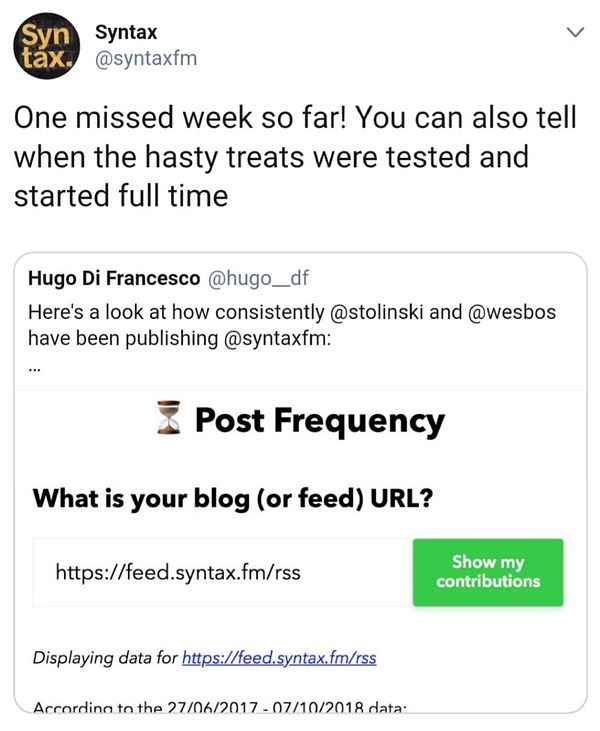This screenshot has width=600, height=731.
Task: Open the https://feed.syntax.fm/rss hyperlink
Action: click(x=279, y=659)
